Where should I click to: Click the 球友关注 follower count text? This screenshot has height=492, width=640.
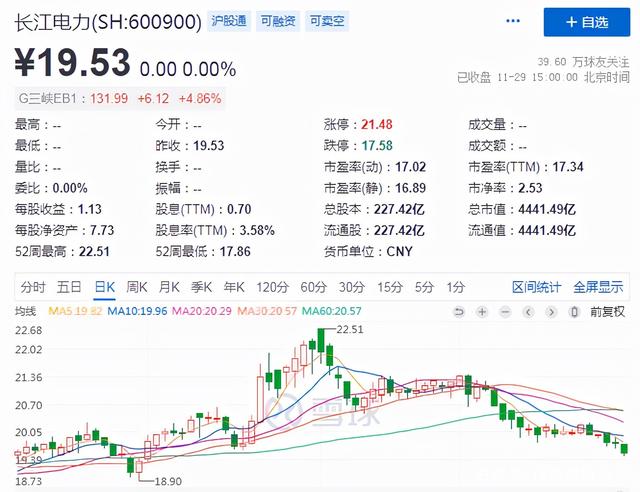(x=583, y=62)
